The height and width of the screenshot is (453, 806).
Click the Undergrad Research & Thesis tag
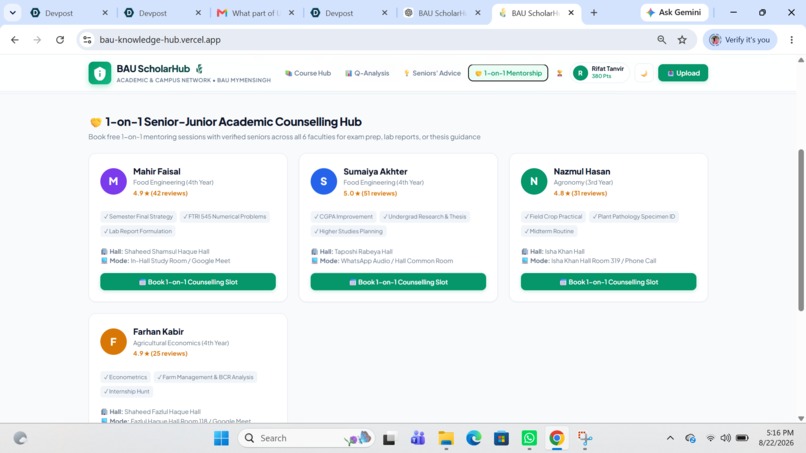tap(425, 216)
